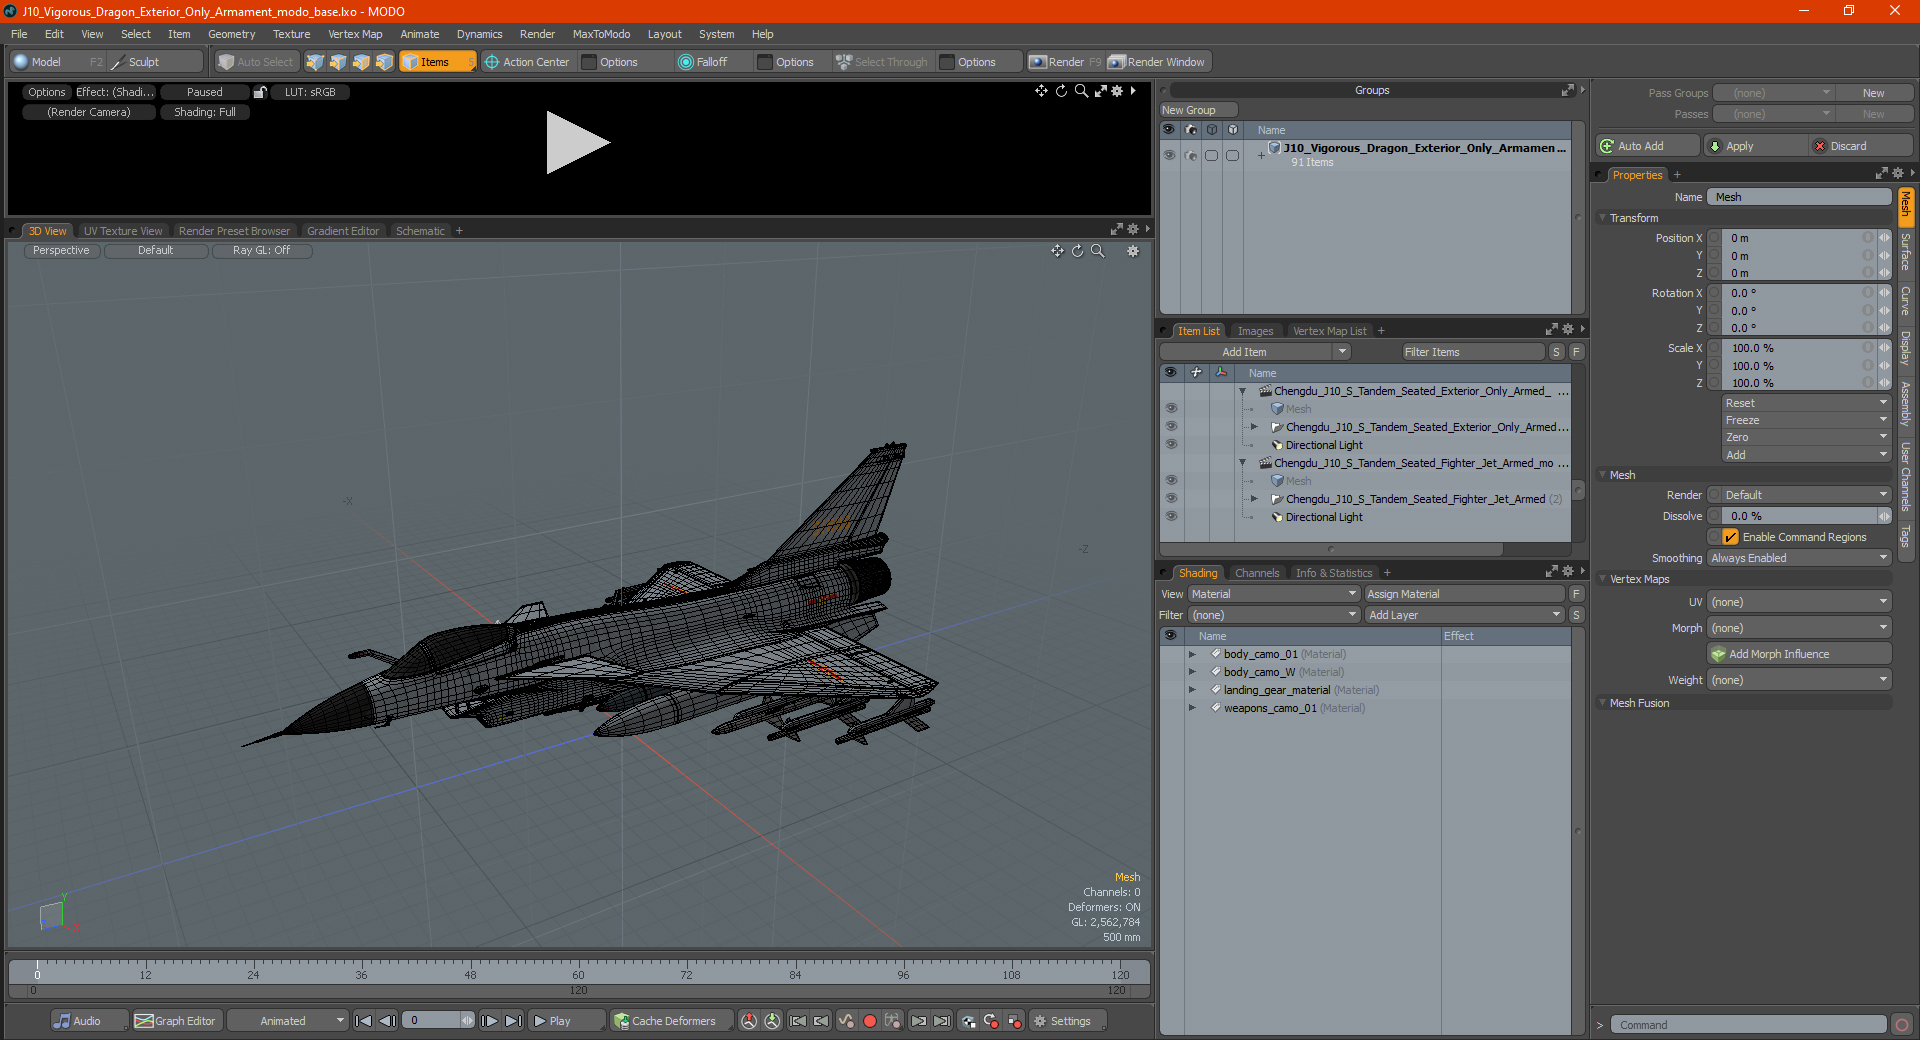
Task: Toggle visibility of second Directional Light
Action: coord(1171,517)
